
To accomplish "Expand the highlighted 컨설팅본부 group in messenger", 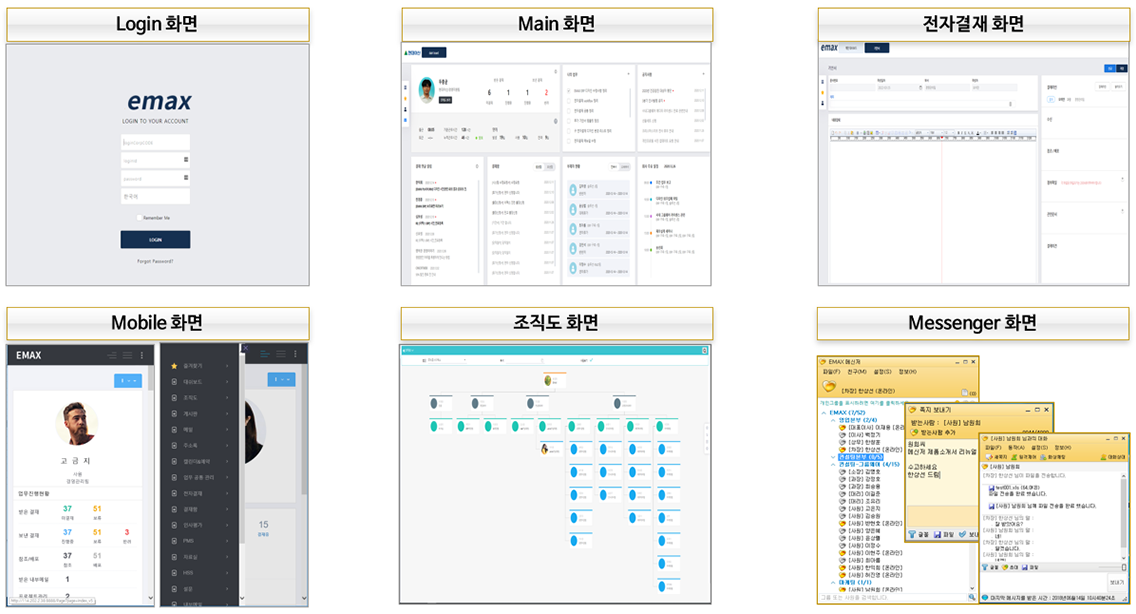I will [832, 457].
